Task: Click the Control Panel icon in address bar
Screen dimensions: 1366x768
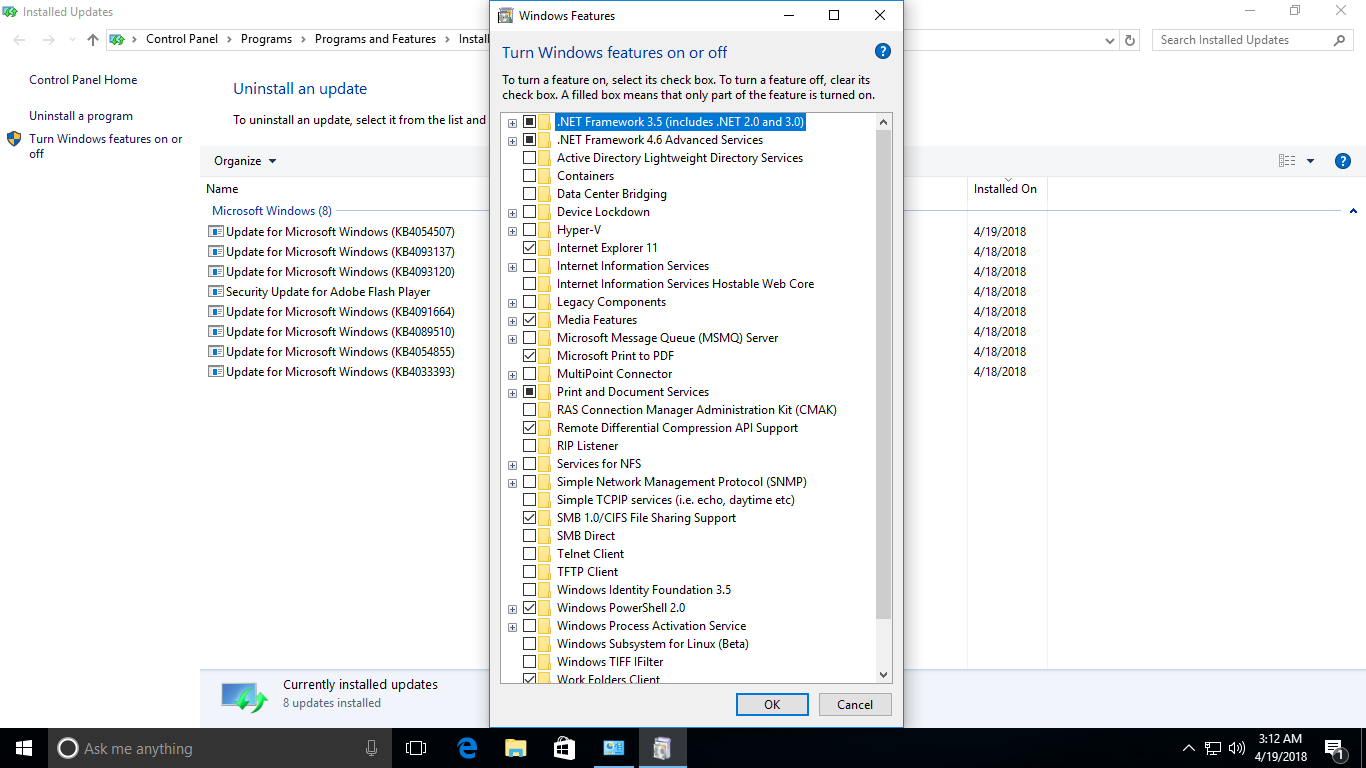Action: click(x=117, y=40)
